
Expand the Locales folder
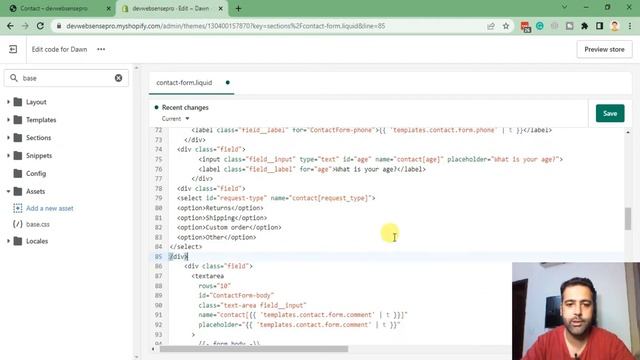pos(8,241)
